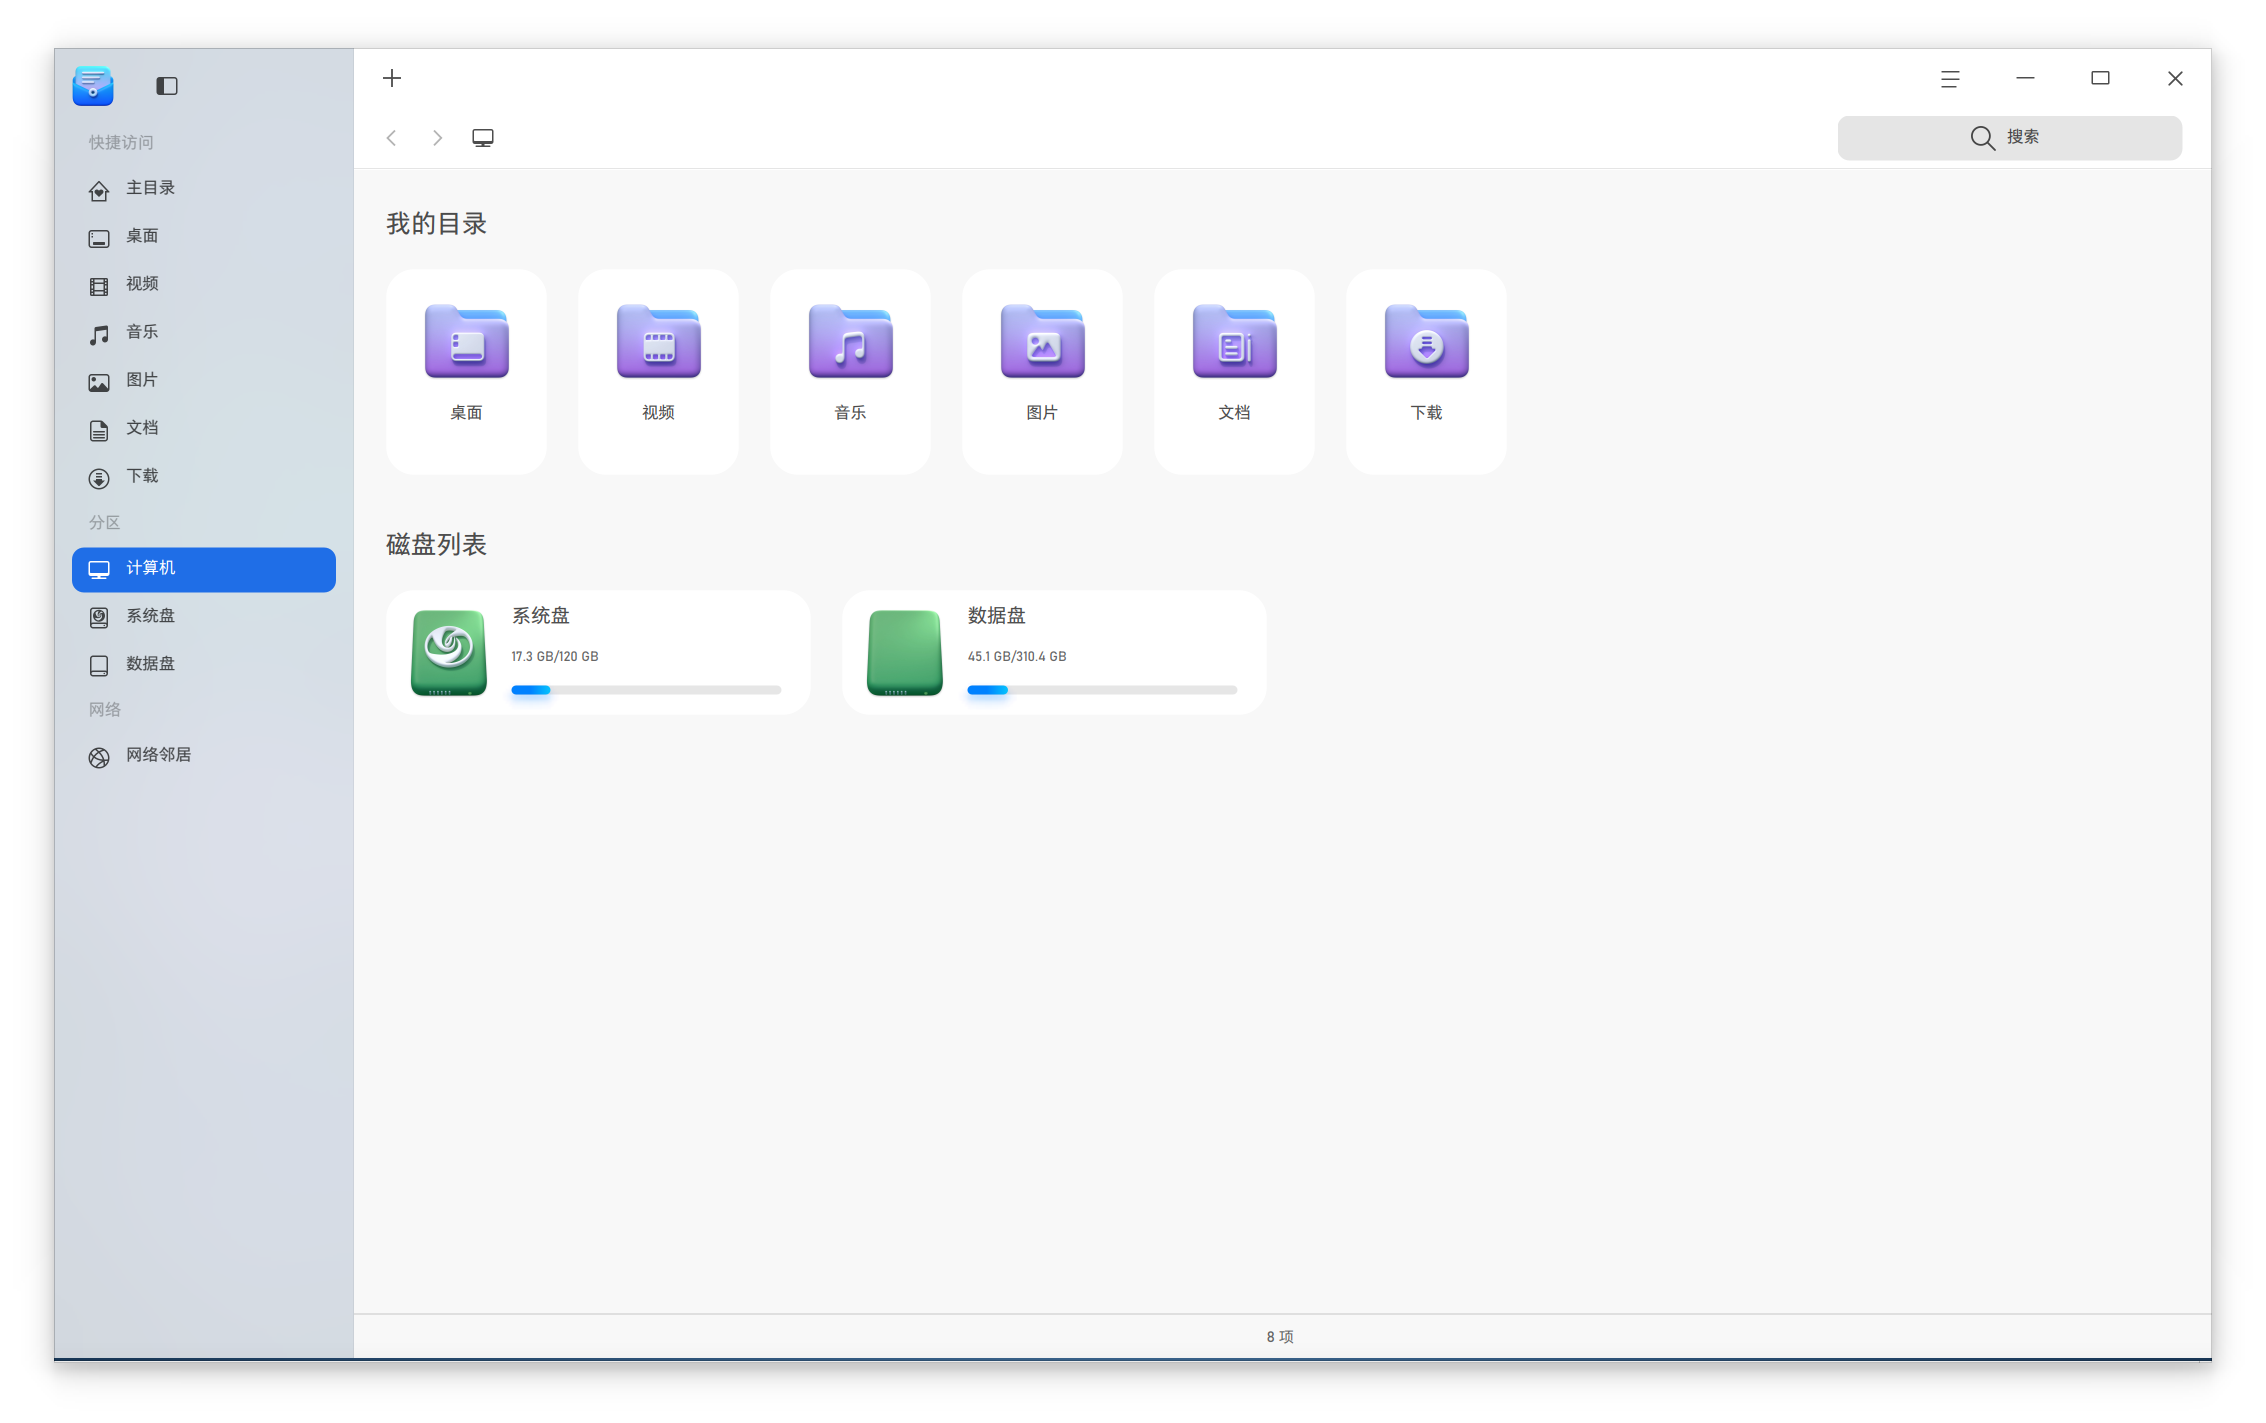
Task: Open the hamburger main menu
Action: [x=1950, y=79]
